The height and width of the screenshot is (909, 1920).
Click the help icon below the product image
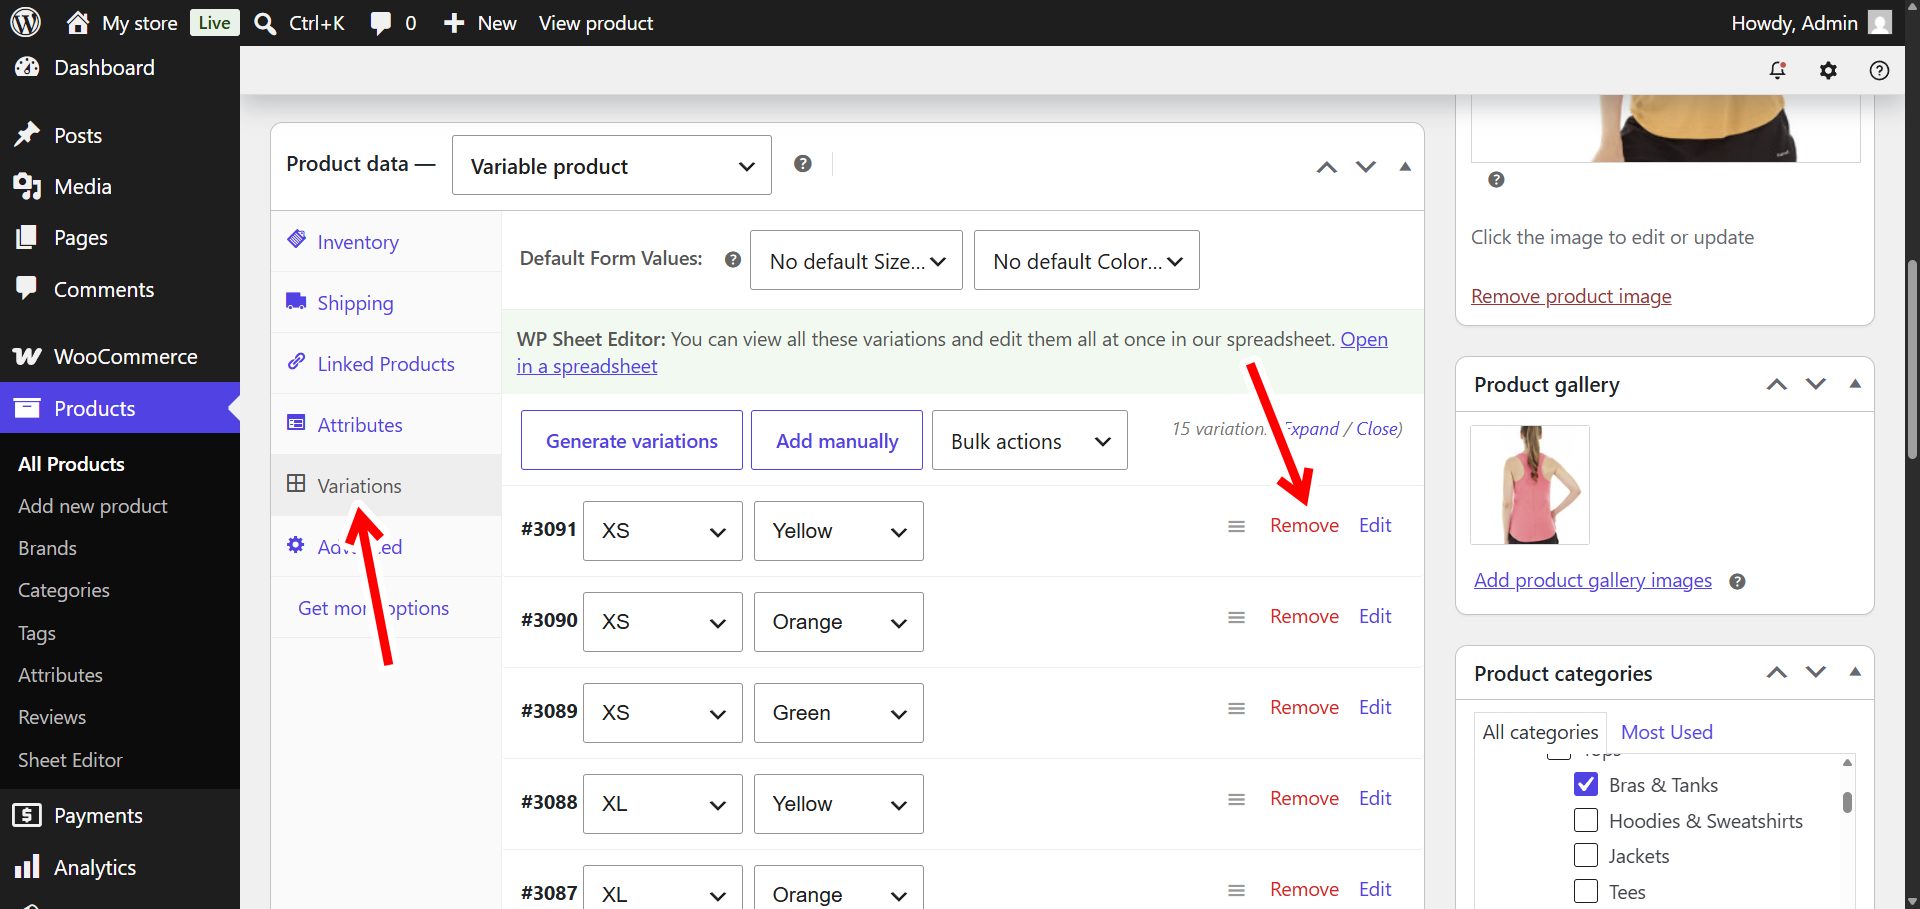coord(1496,180)
